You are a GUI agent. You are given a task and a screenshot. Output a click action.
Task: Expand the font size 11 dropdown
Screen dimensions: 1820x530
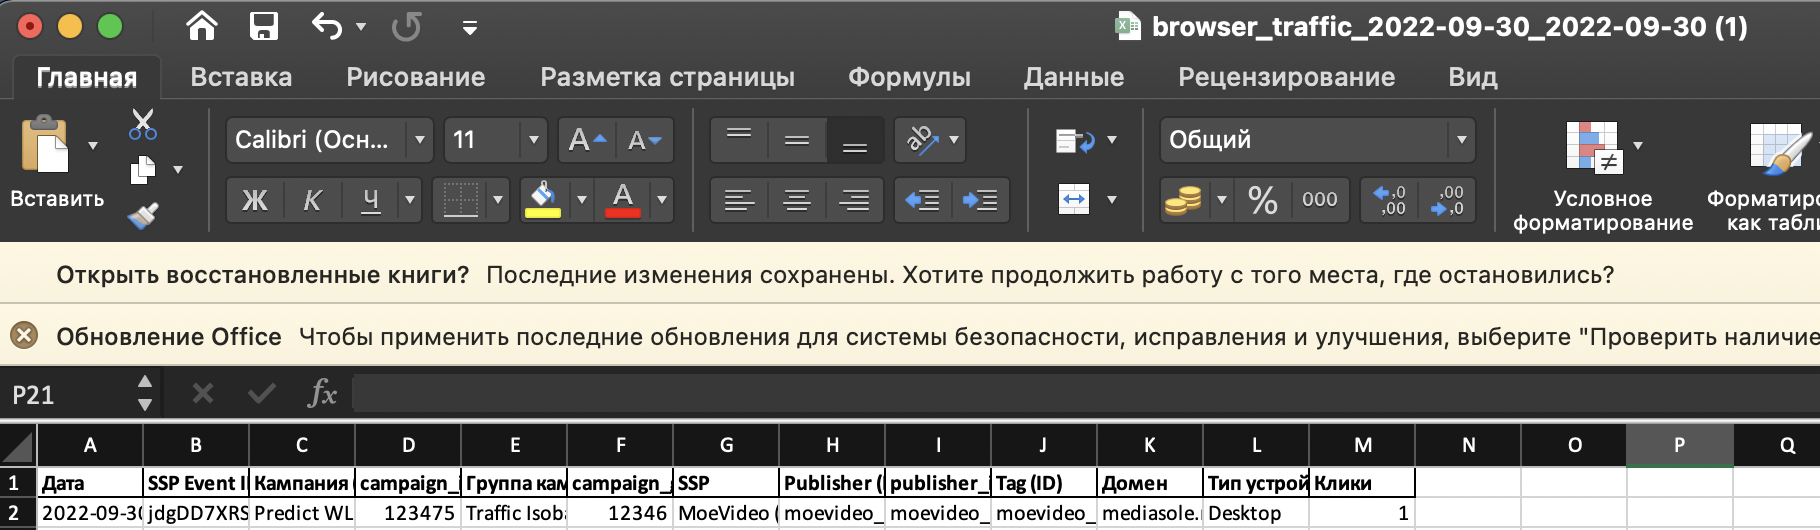tap(533, 140)
